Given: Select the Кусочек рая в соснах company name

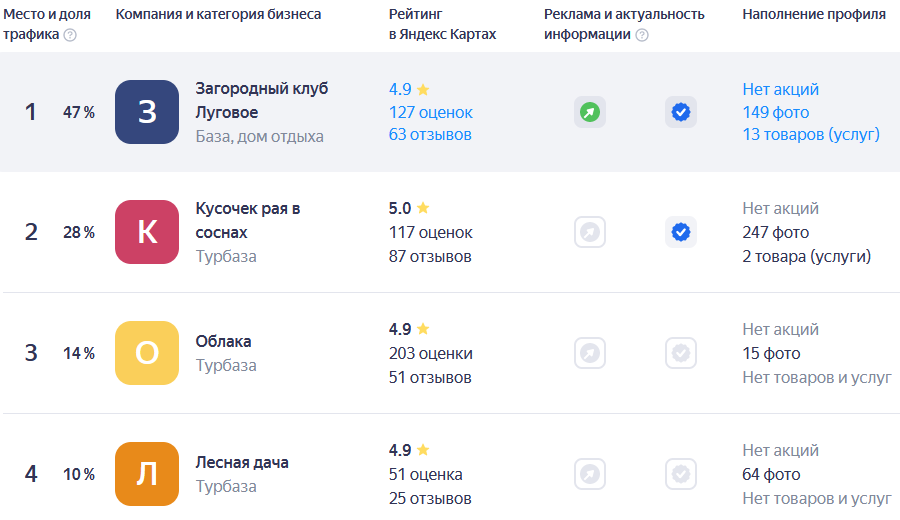Looking at the screenshot, I should tap(248, 220).
